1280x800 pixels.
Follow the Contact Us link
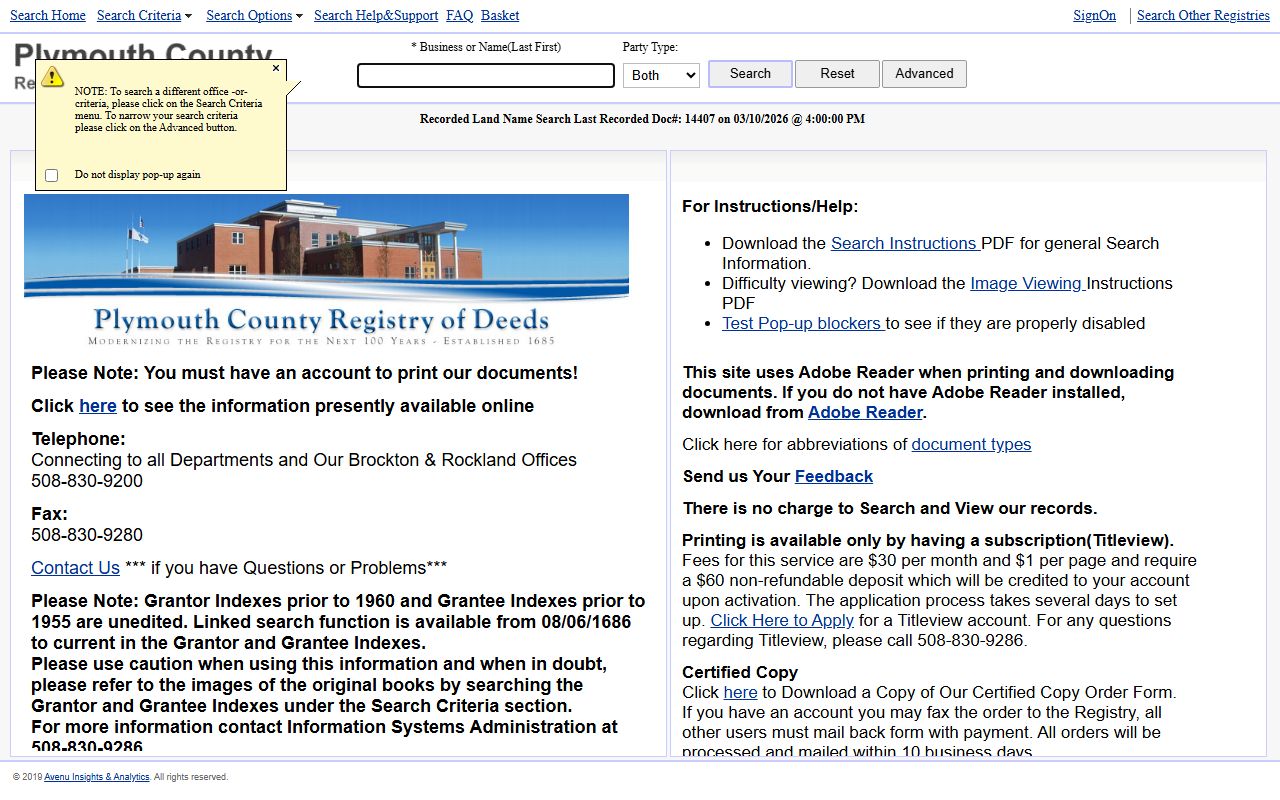click(x=75, y=568)
